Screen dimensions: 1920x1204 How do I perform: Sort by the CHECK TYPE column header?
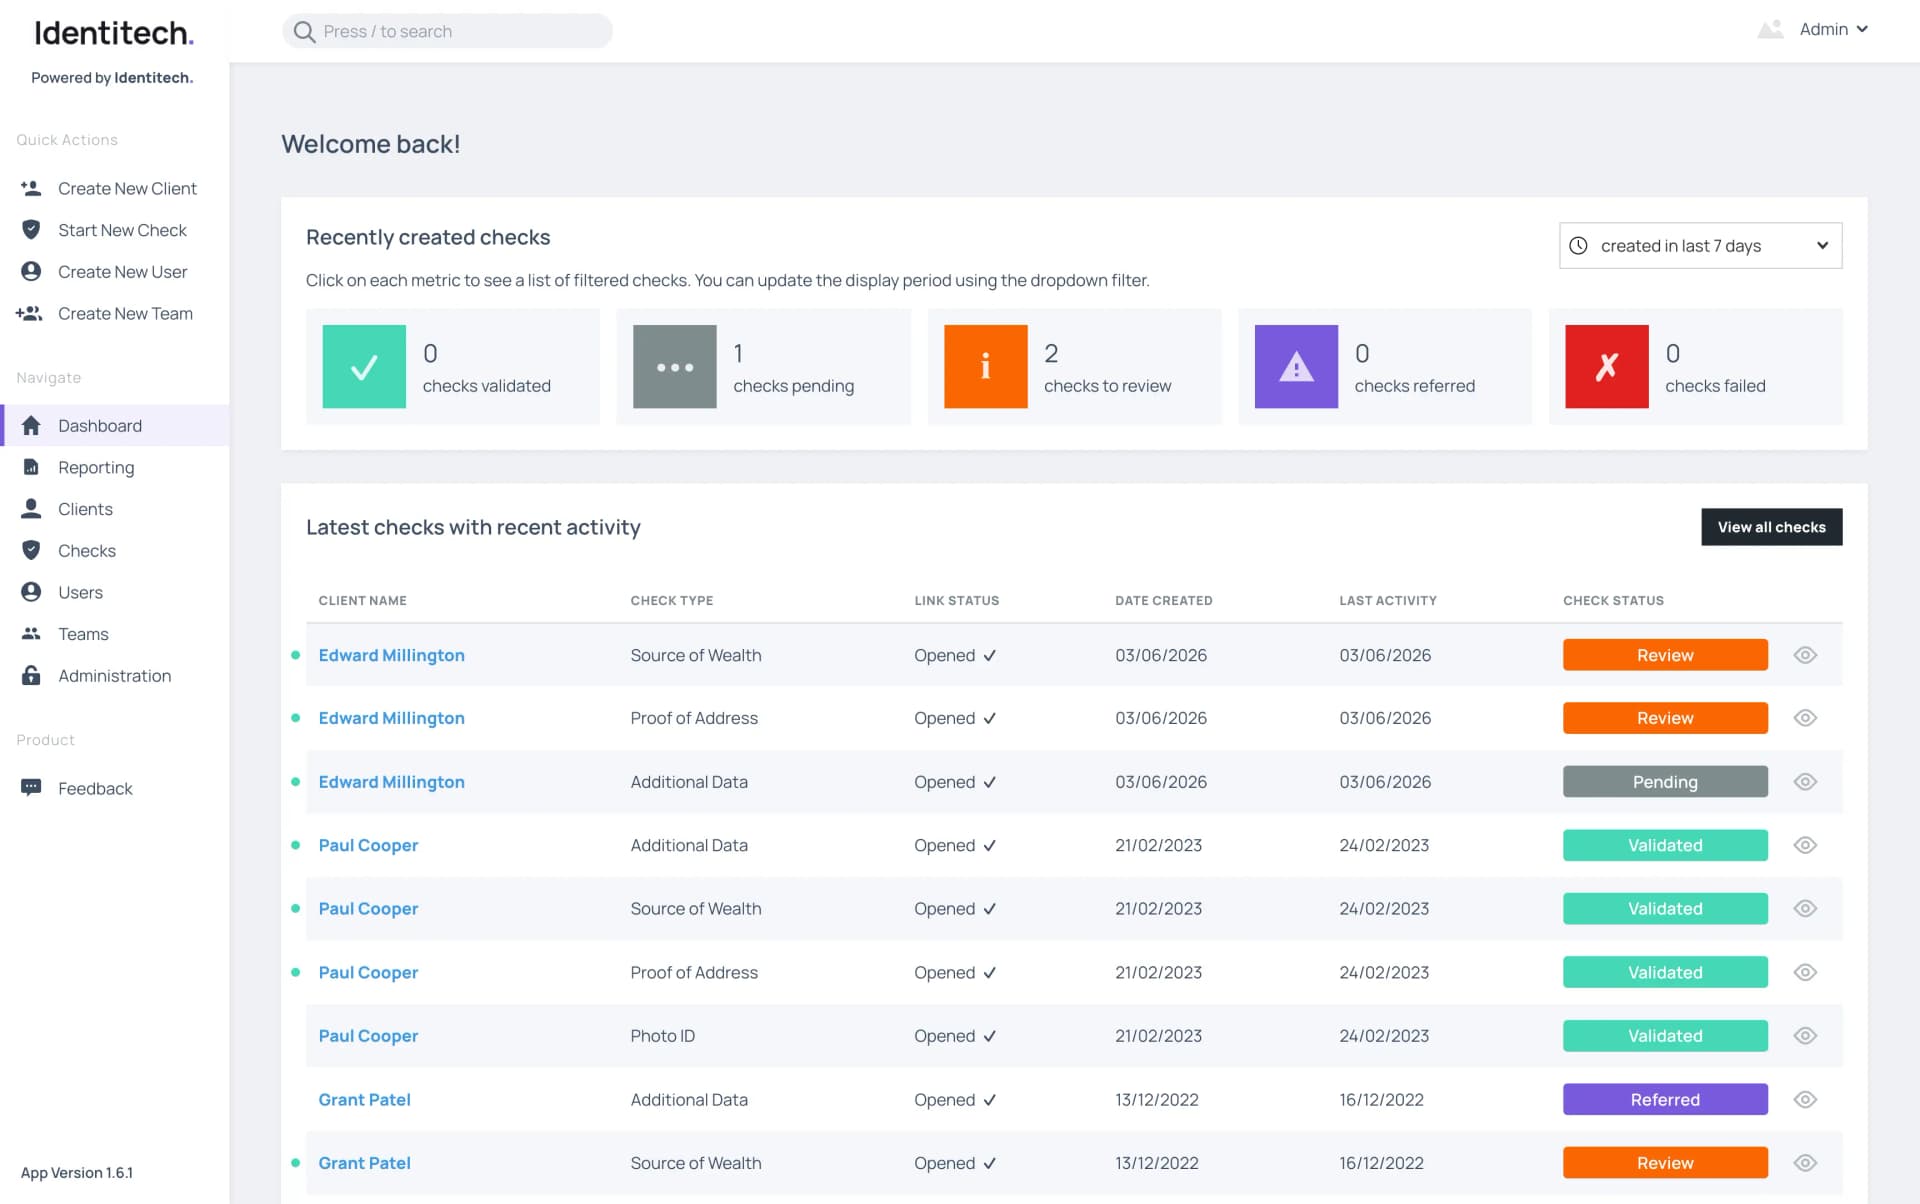tap(671, 600)
